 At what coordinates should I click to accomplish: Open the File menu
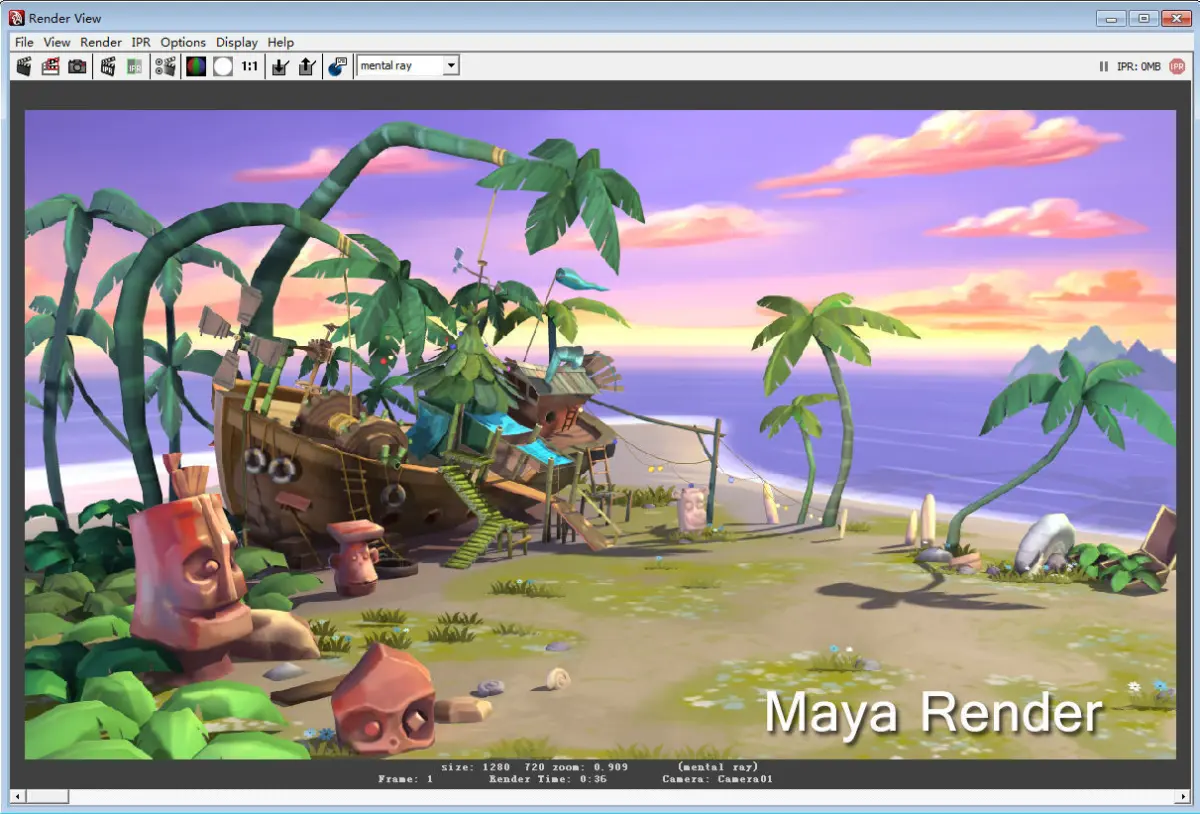tap(24, 42)
